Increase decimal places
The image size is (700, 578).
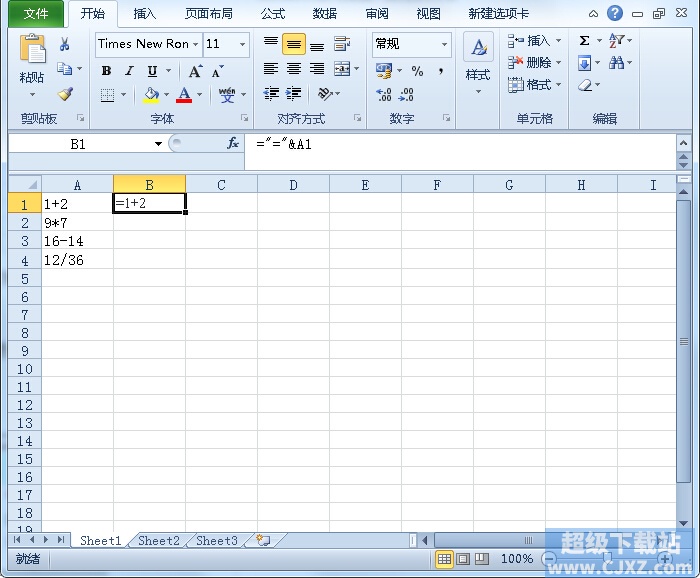(384, 94)
